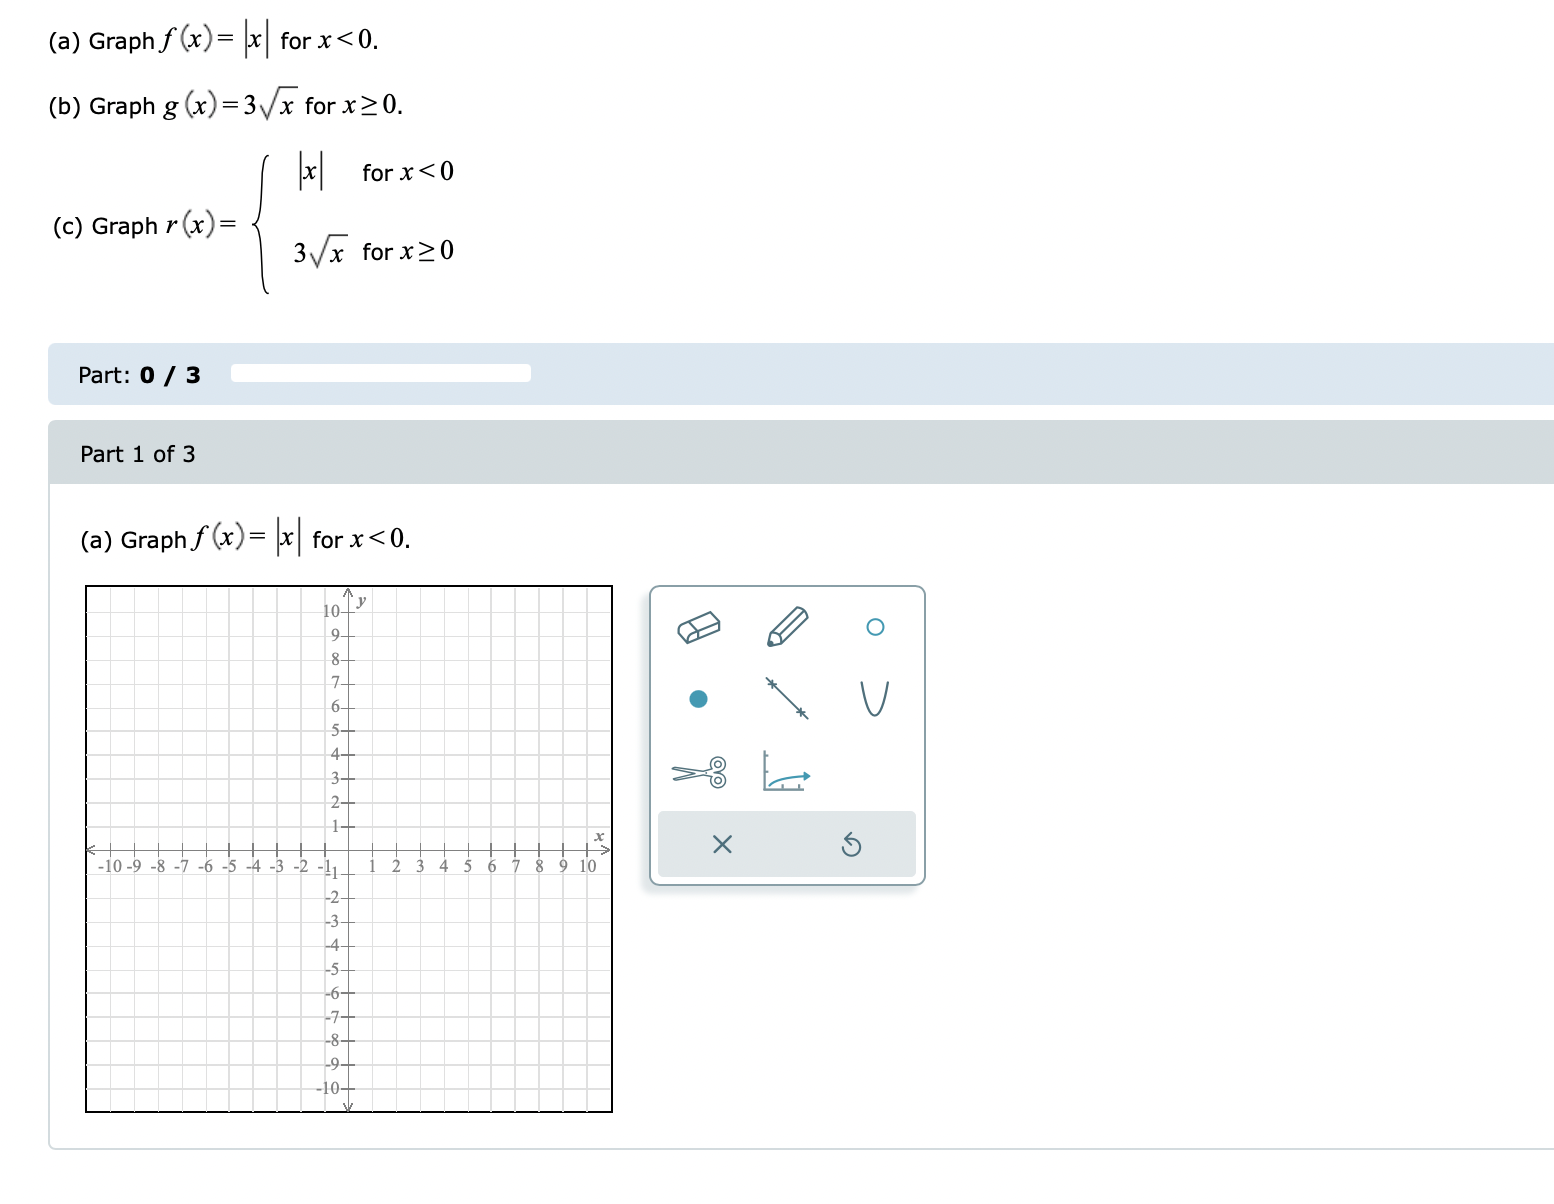Click the progress bar beside Part 0/3

(x=380, y=372)
